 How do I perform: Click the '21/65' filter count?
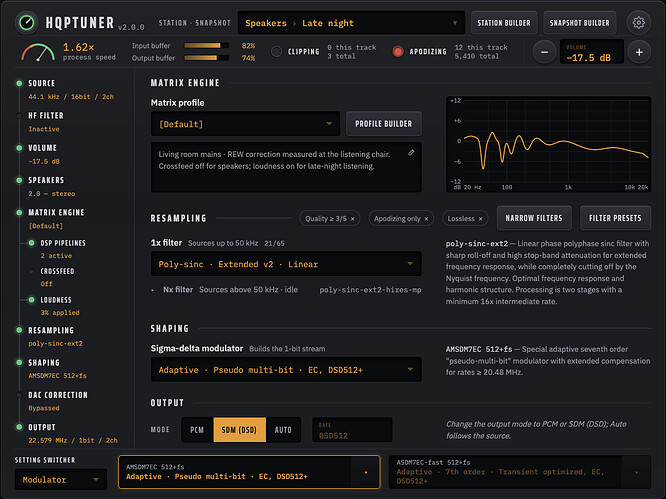click(x=274, y=243)
